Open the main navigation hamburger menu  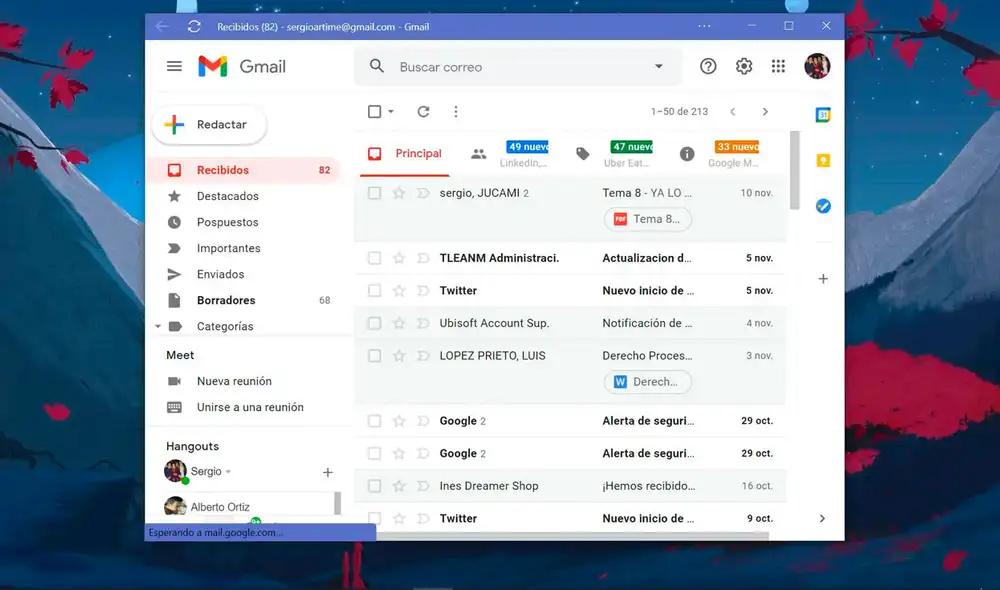(174, 66)
